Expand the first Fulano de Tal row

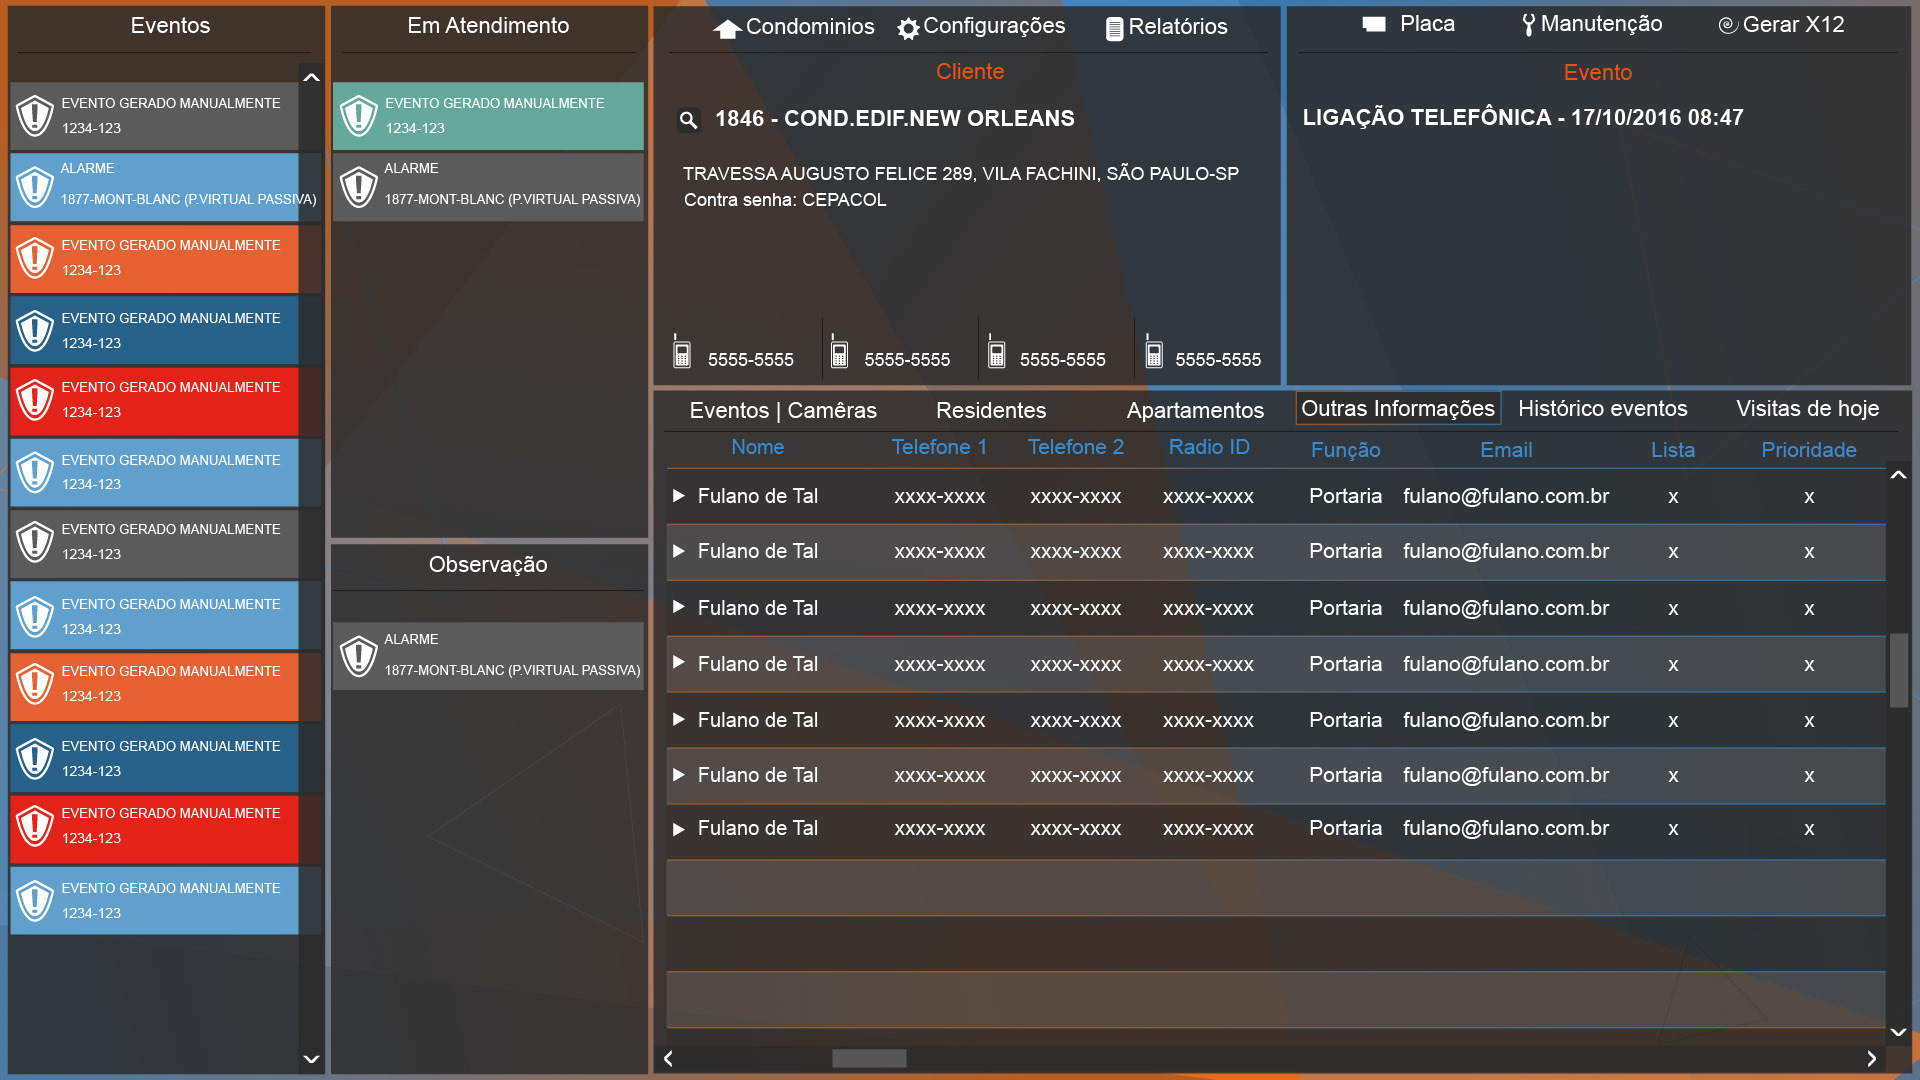pyautogui.click(x=679, y=496)
